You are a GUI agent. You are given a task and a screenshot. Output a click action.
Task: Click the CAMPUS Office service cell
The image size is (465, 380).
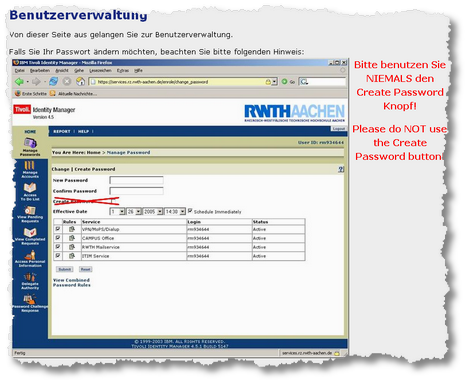point(134,238)
